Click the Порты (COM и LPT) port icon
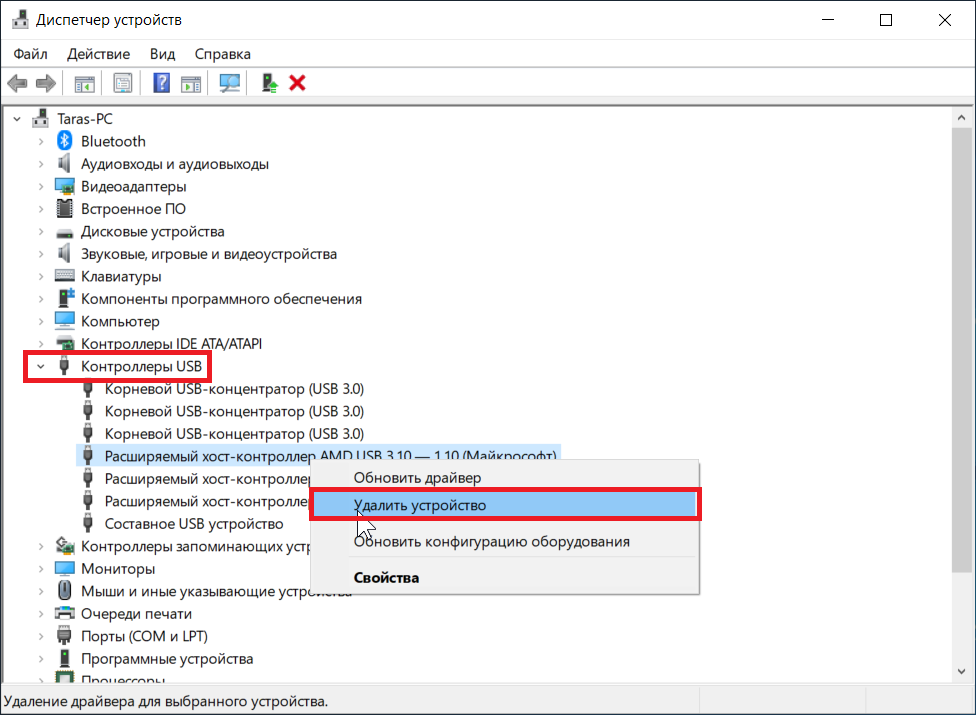 64,635
